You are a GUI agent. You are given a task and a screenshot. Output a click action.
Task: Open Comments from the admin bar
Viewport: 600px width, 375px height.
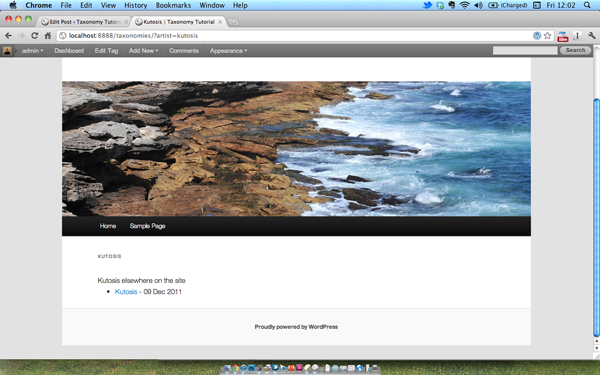pos(184,51)
